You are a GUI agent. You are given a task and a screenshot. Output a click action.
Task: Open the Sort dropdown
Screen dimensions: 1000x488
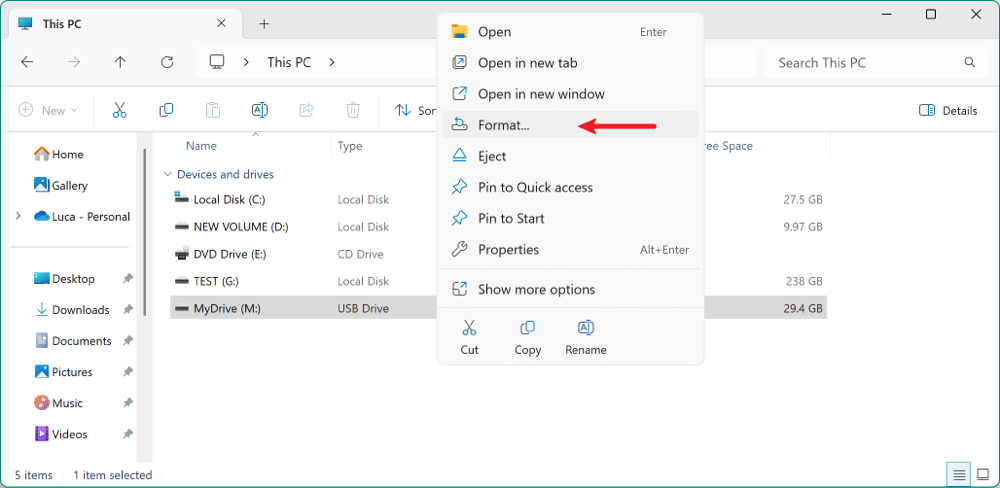415,110
